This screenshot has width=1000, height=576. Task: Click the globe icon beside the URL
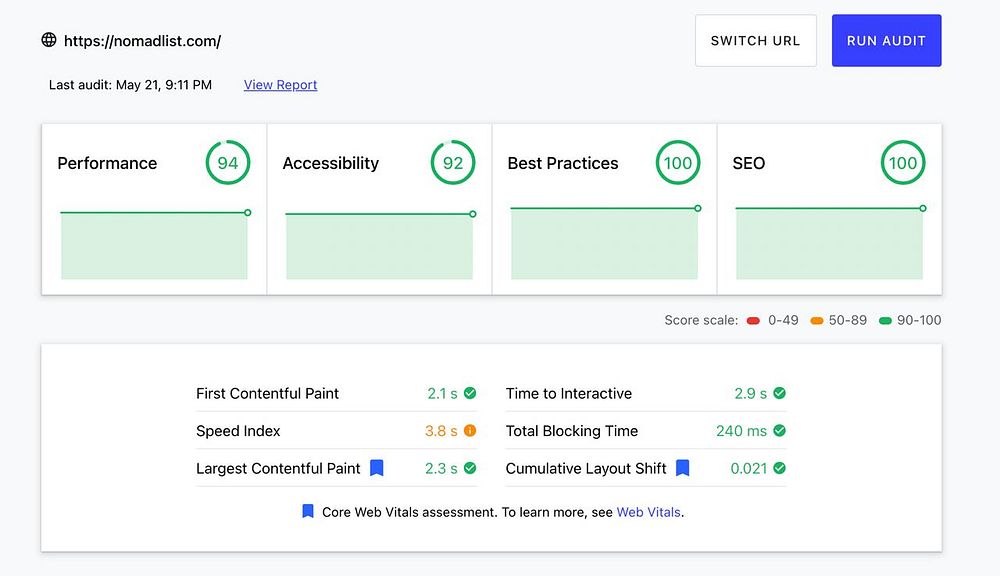[x=49, y=41]
